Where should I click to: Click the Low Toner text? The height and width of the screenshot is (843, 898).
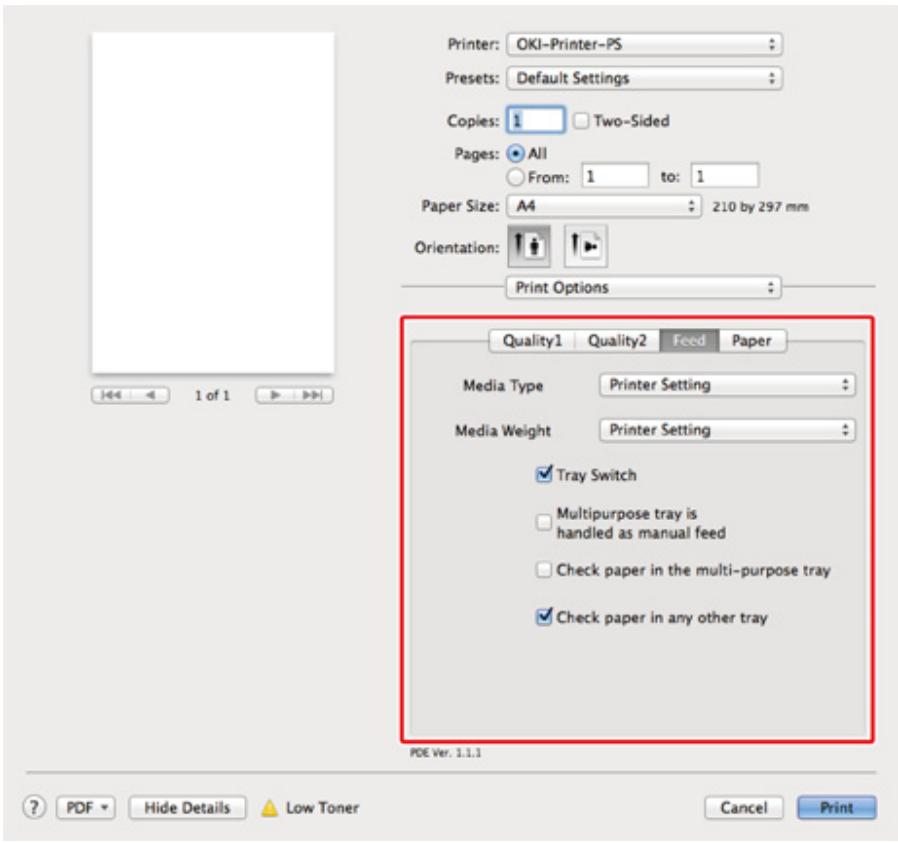(322, 808)
